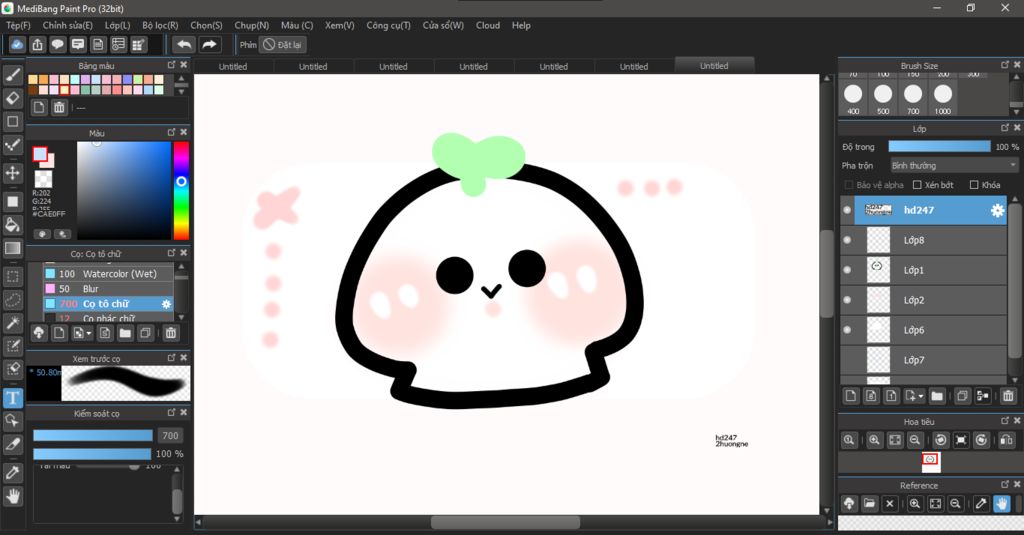Undock the Brush Size panel
The image size is (1024, 535).
tap(1005, 65)
